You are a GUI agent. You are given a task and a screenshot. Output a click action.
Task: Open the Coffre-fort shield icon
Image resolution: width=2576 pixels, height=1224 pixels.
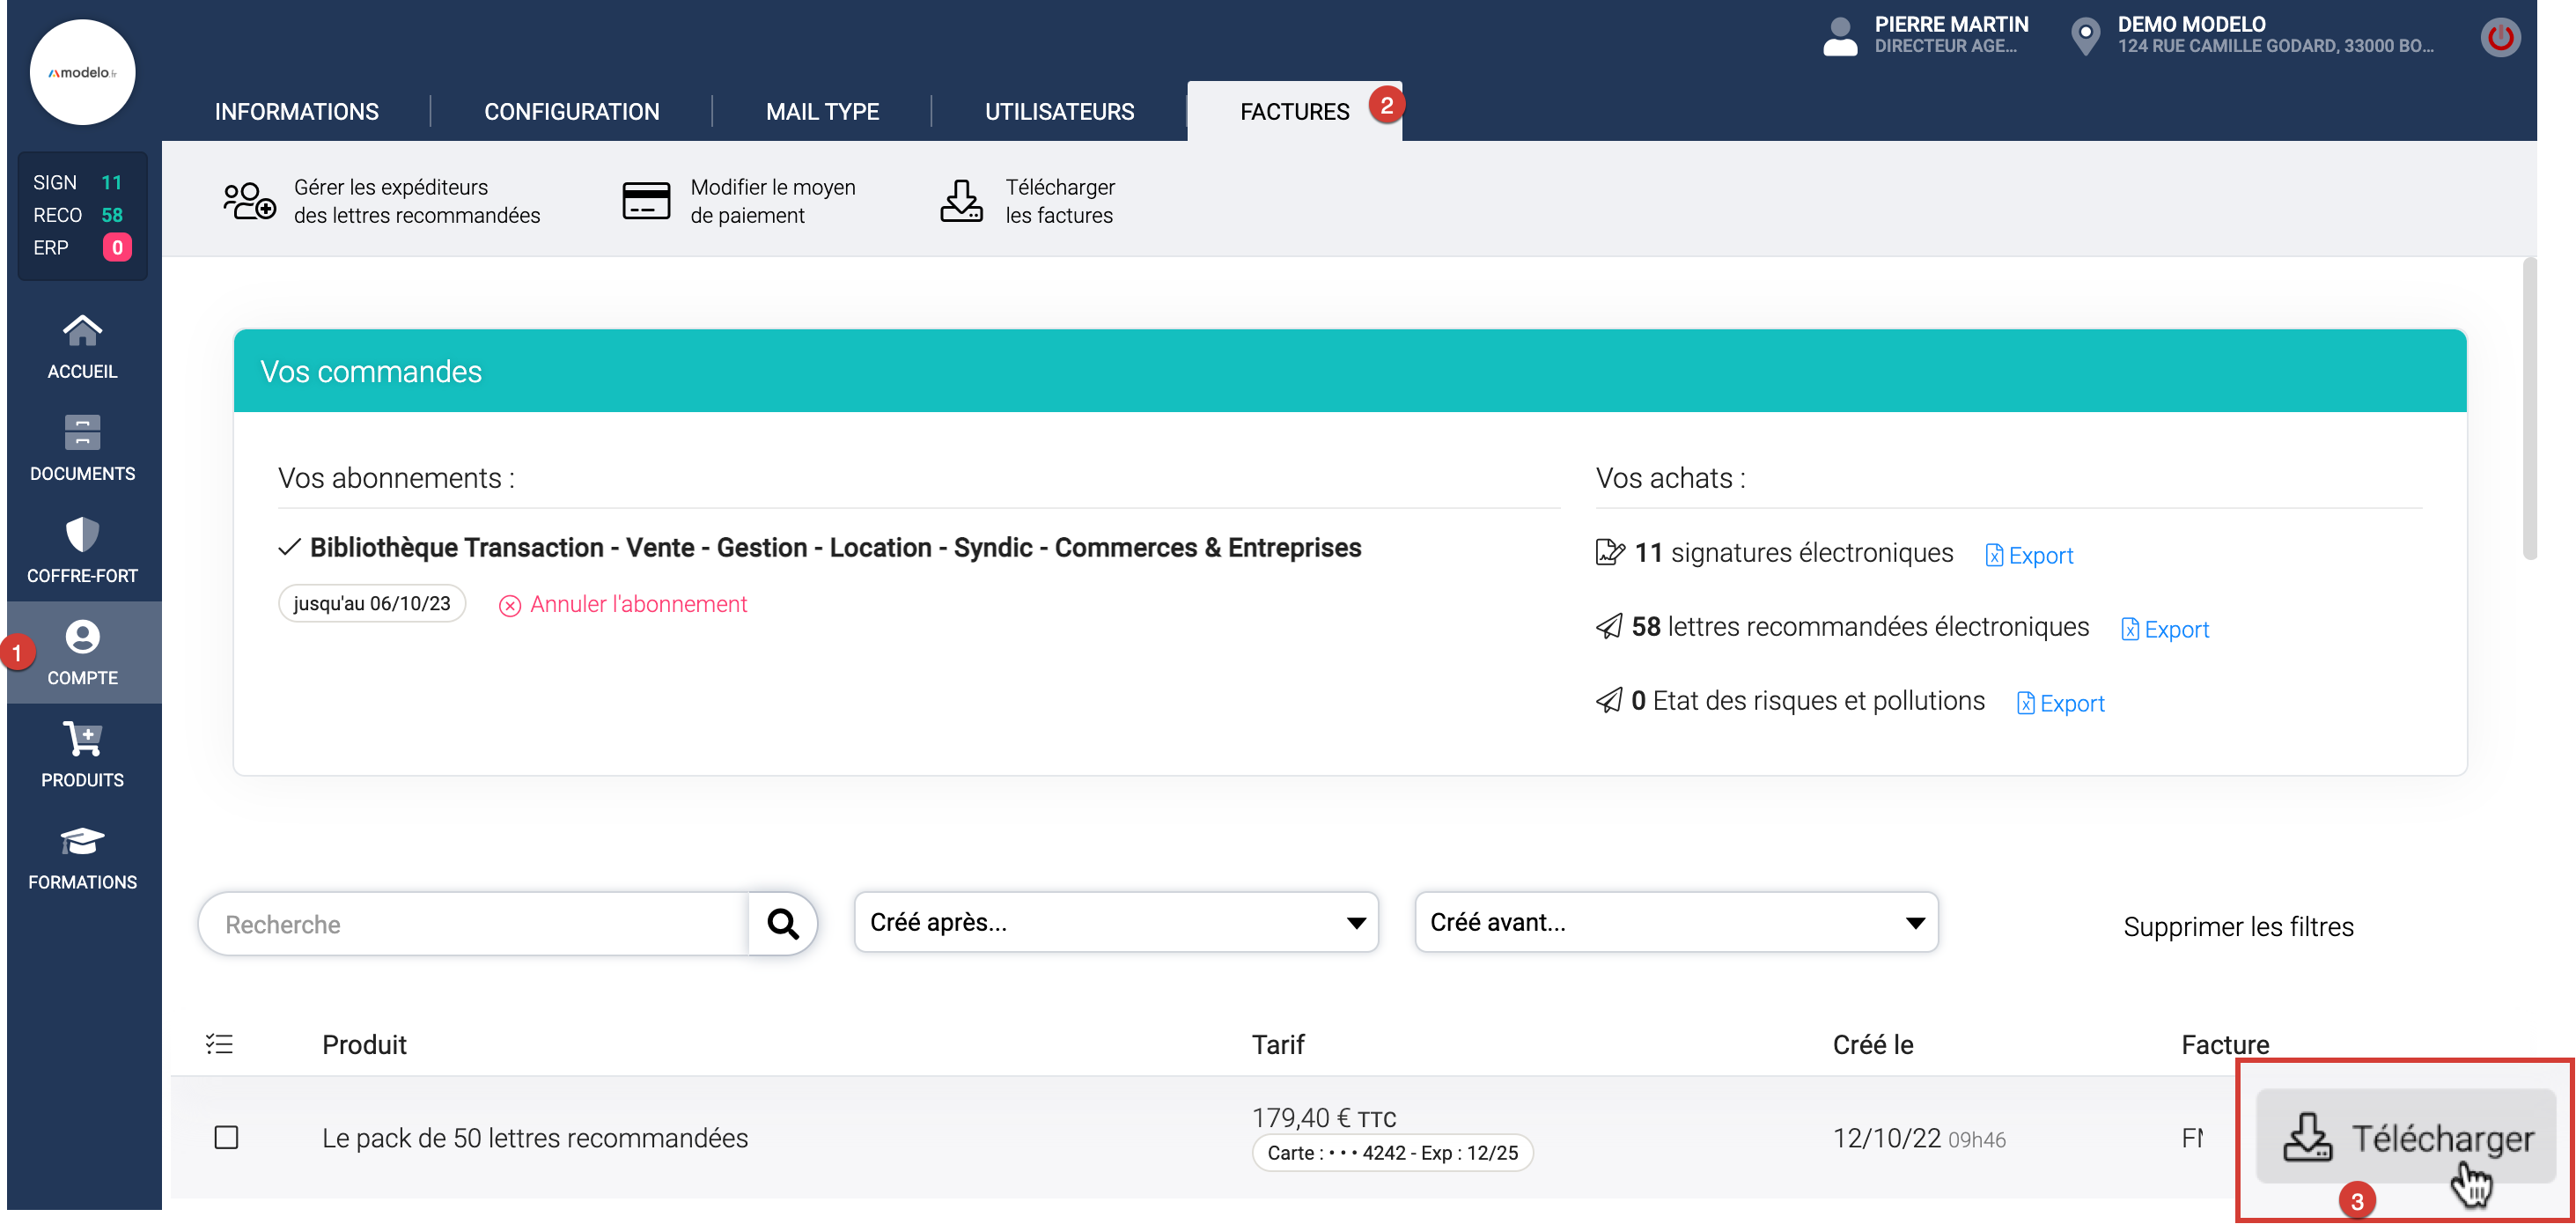point(82,550)
